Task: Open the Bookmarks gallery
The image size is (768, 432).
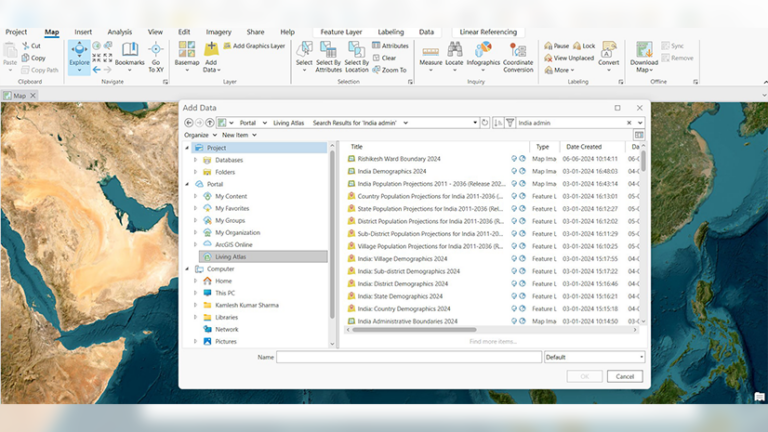Action: pos(130,57)
